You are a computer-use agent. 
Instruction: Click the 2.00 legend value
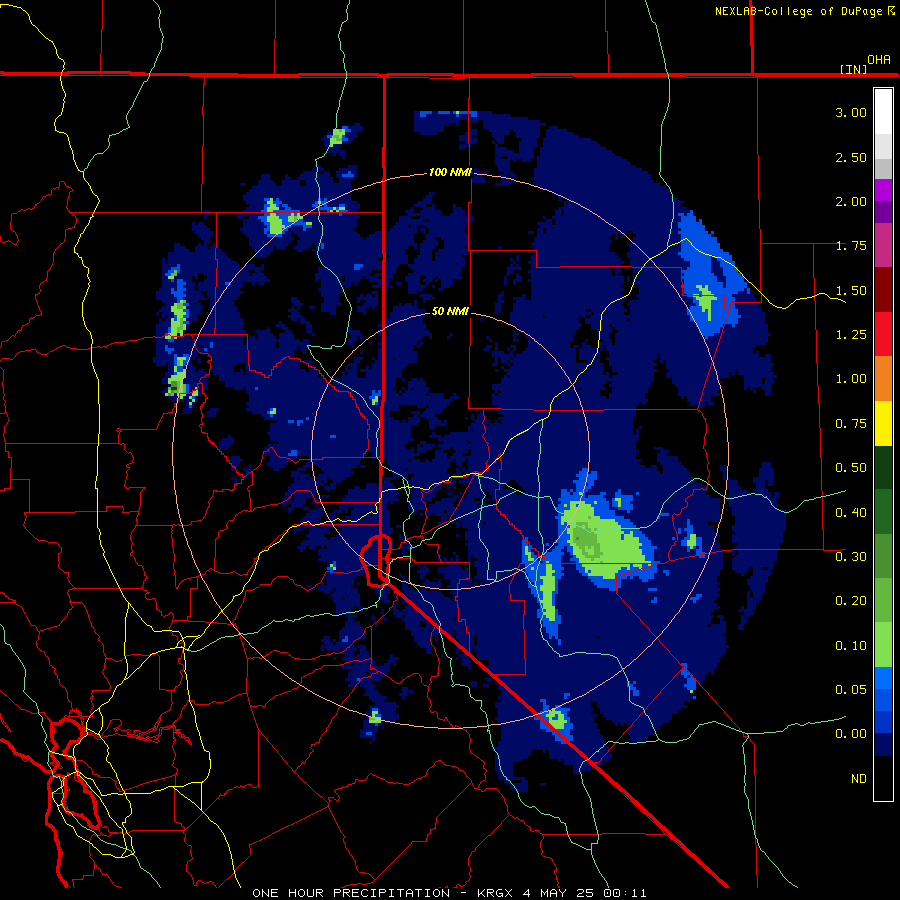(x=851, y=201)
